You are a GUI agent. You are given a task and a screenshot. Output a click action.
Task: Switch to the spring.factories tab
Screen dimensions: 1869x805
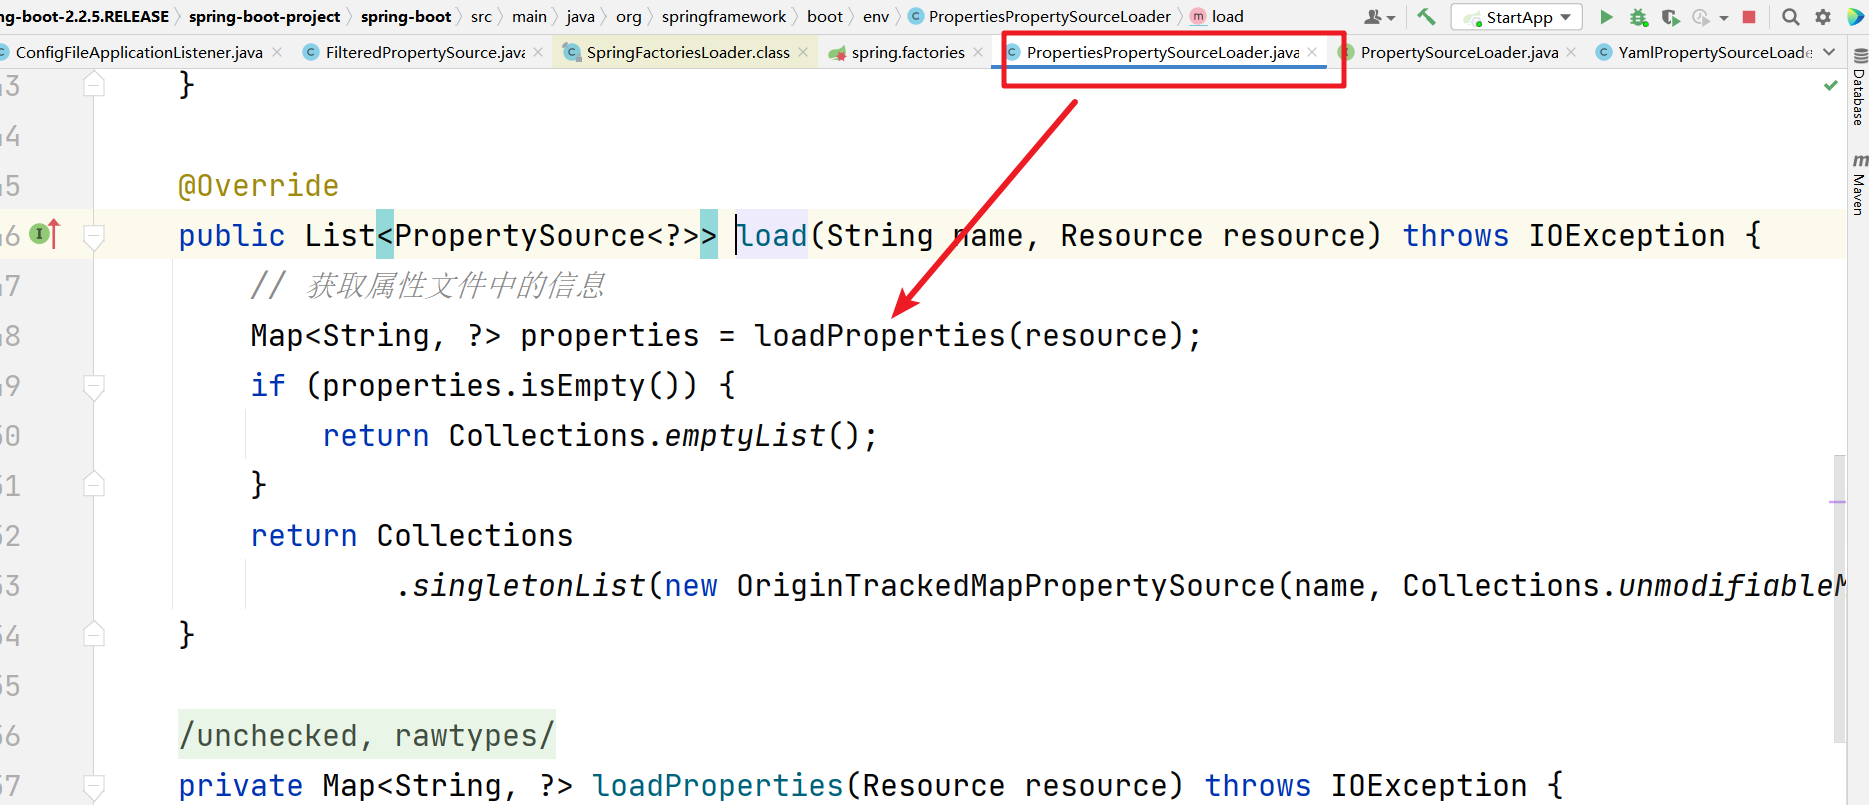point(907,52)
